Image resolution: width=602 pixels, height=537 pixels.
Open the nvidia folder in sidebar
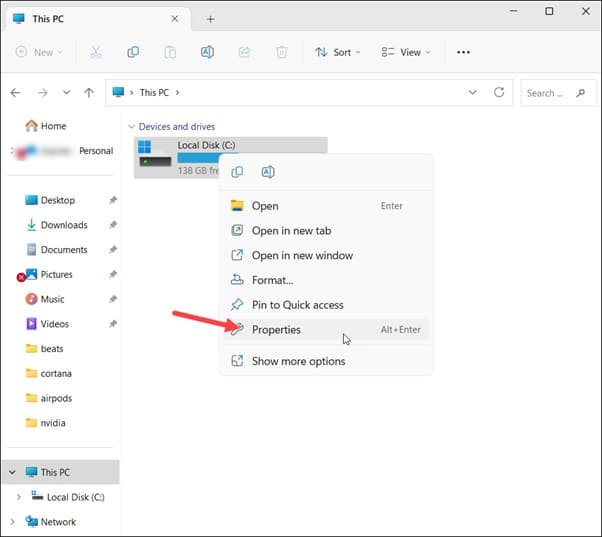pyautogui.click(x=45, y=423)
